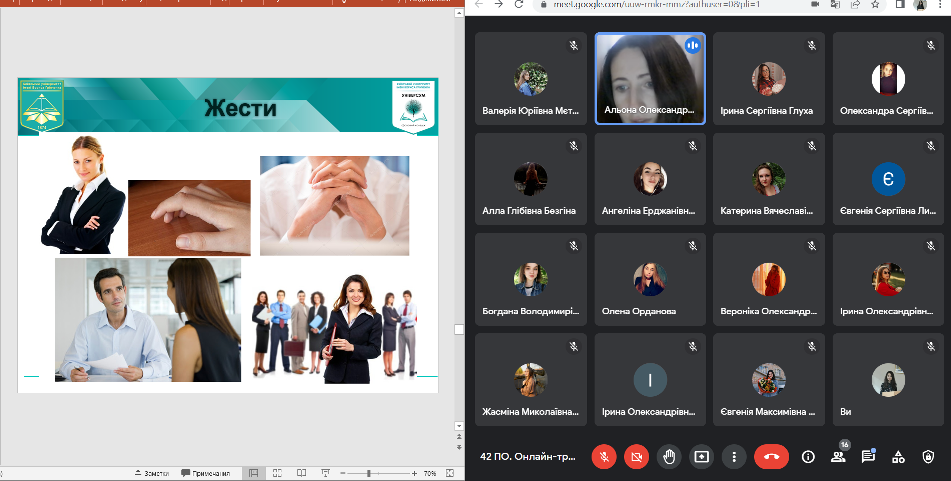Switch to Slide Sorter view

pos(277,473)
